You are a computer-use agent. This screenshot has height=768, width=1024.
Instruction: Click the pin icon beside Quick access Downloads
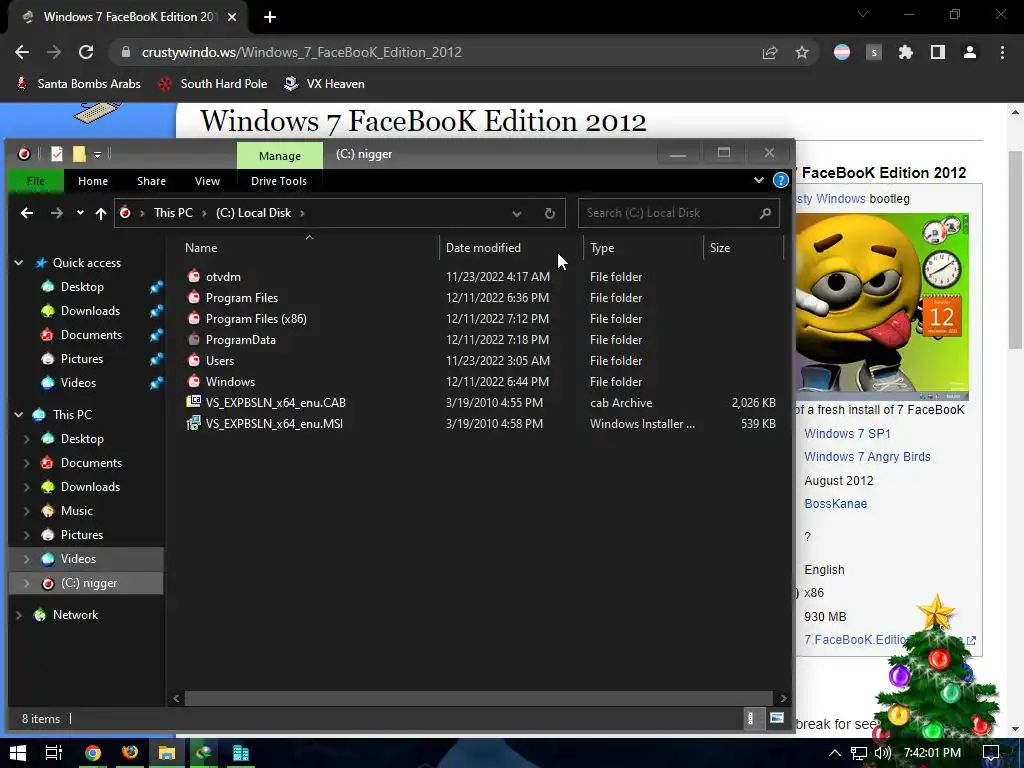click(x=156, y=311)
